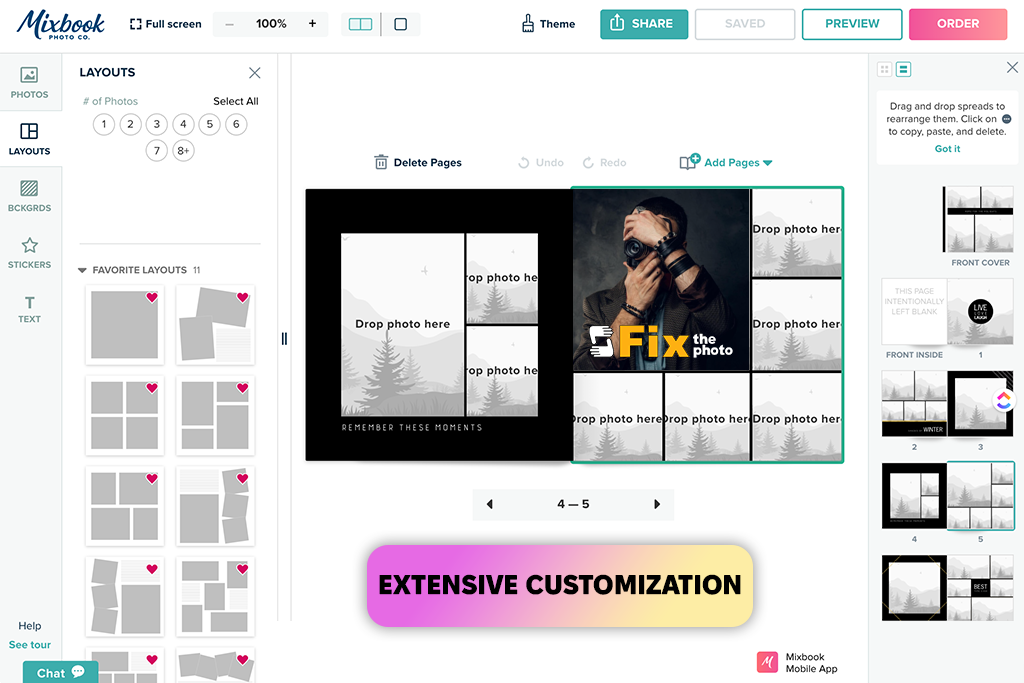Filter layouts by 4 photos
Image resolution: width=1024 pixels, height=683 pixels.
tap(184, 124)
